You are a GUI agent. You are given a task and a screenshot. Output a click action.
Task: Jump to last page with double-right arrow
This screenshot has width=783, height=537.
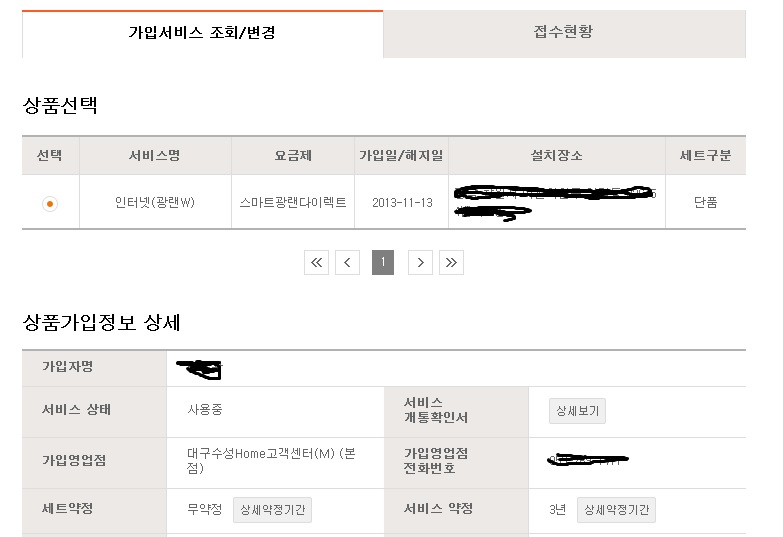coord(451,263)
